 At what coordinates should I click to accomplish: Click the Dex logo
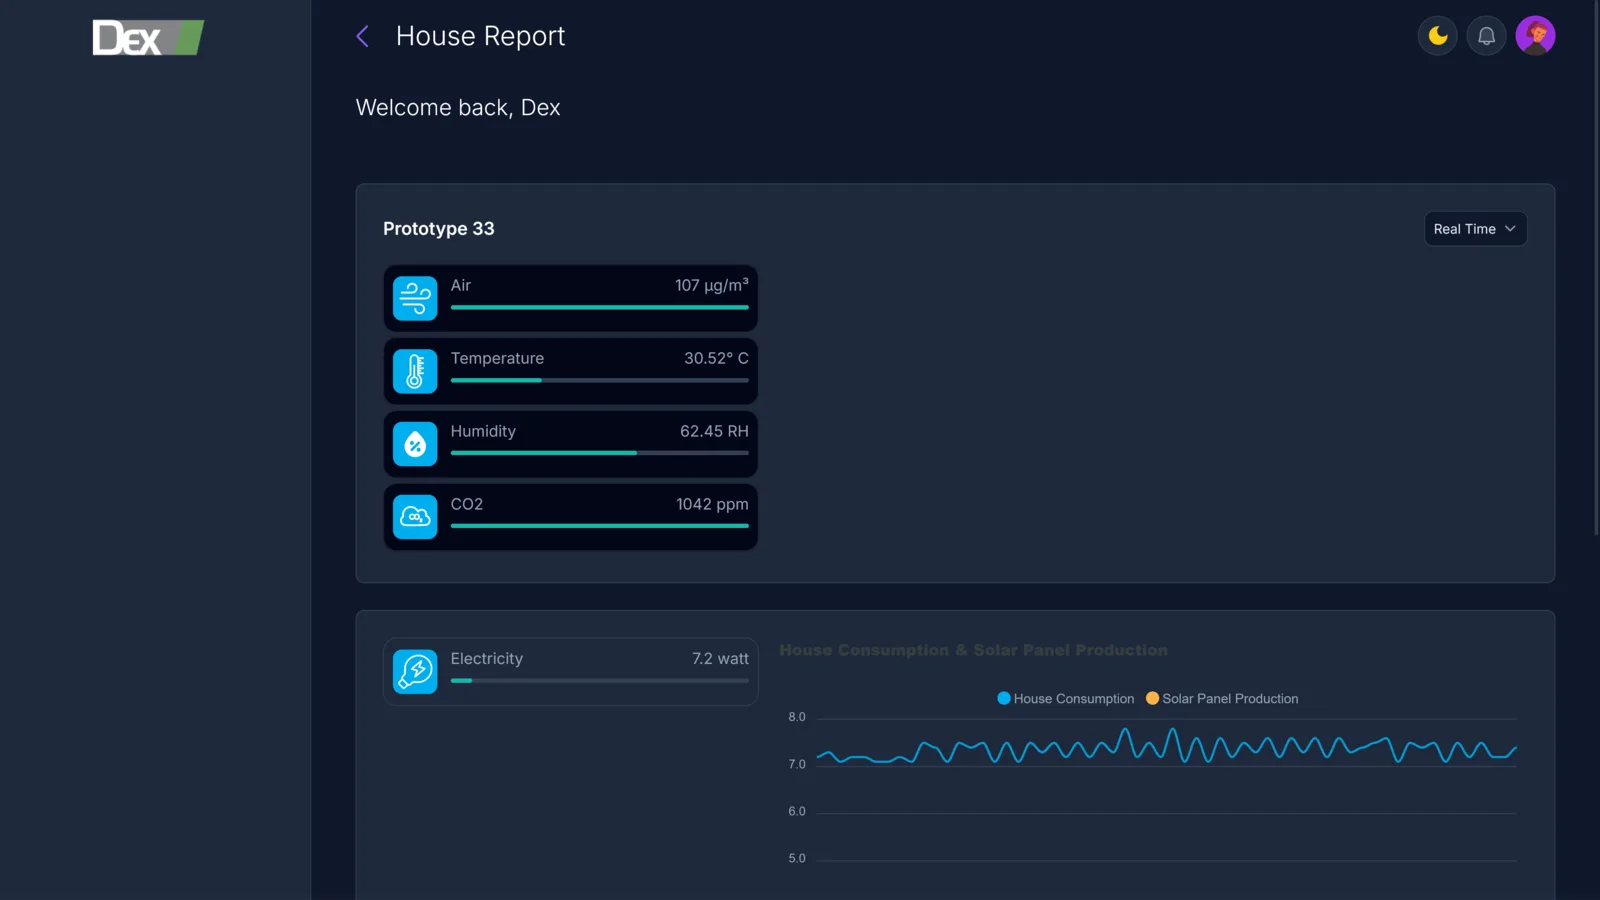click(148, 38)
